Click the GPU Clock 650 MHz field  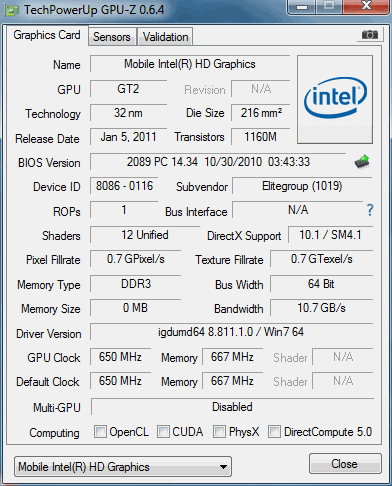tap(120, 357)
